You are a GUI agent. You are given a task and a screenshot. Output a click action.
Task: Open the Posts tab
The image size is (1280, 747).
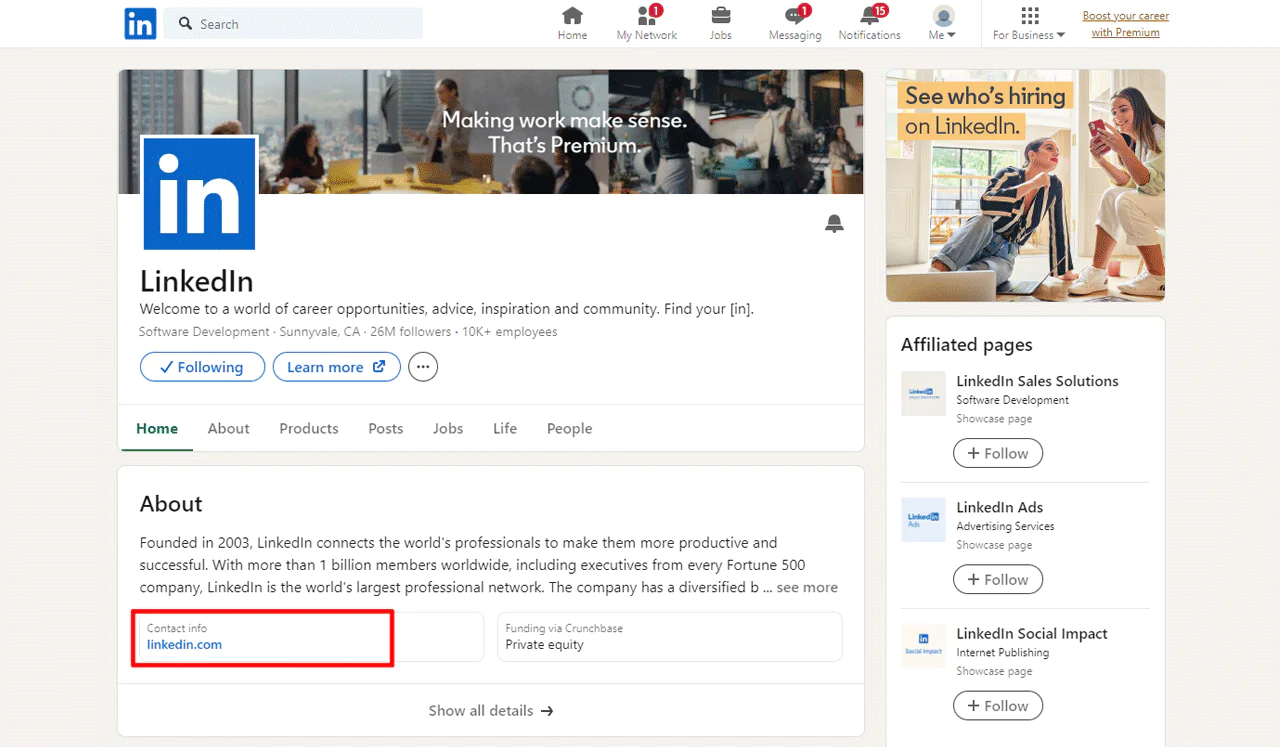point(385,428)
